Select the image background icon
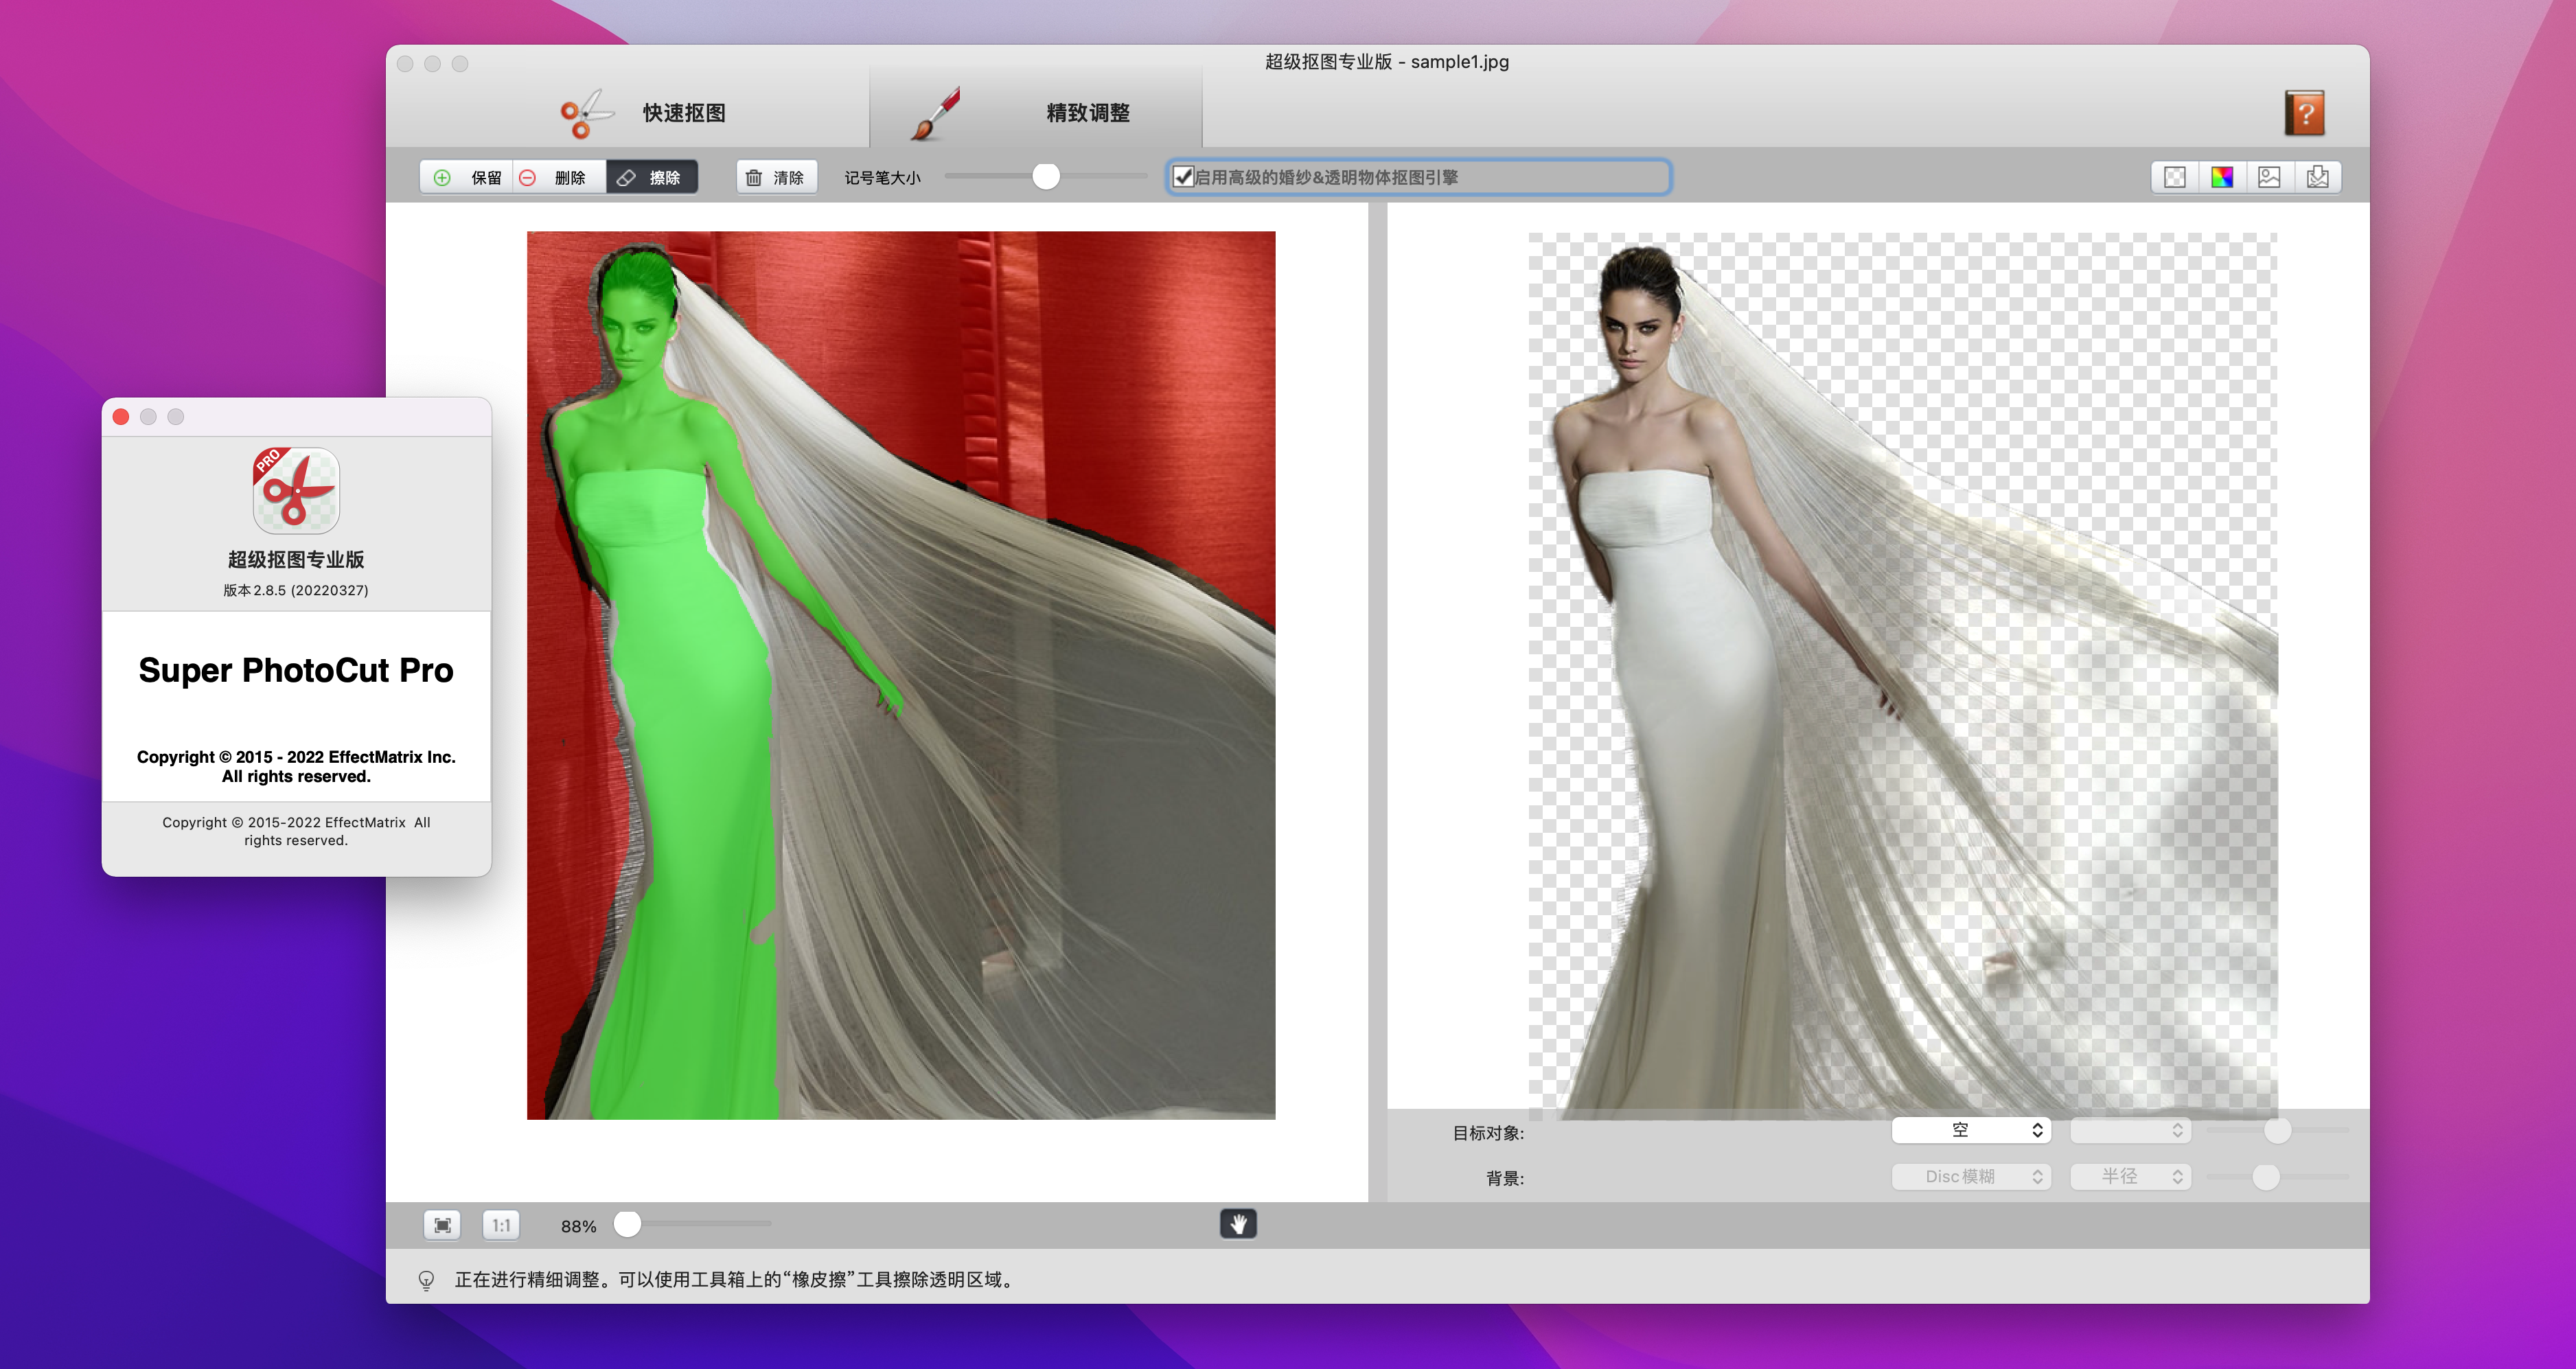 coord(2269,177)
